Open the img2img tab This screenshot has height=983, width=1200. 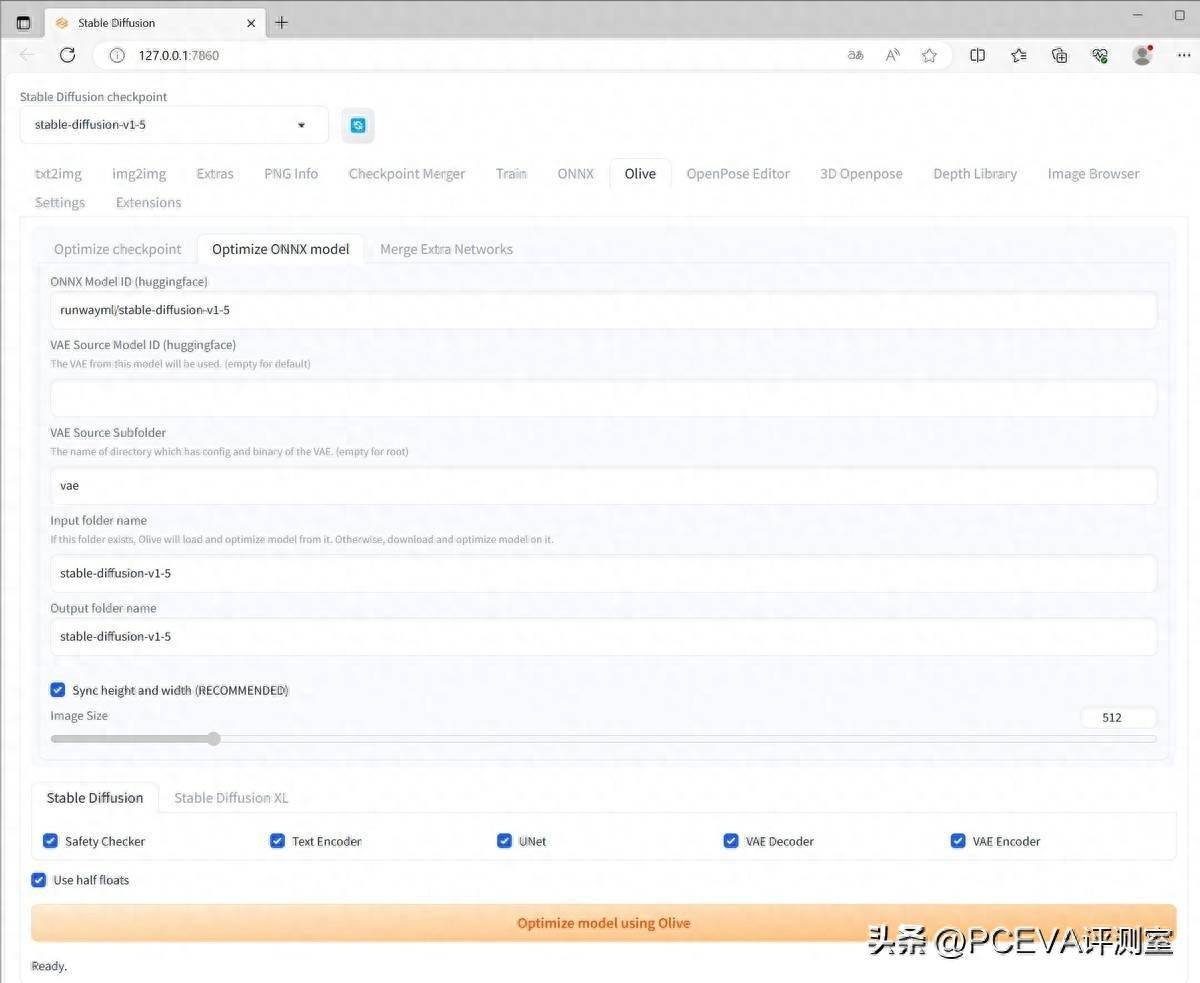point(139,173)
